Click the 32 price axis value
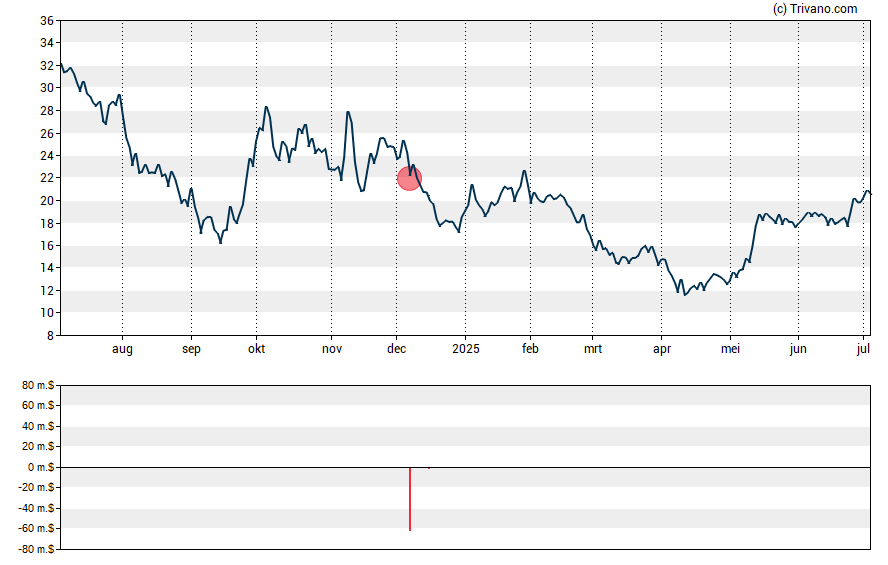This screenshot has height=565, width=888. pos(46,66)
